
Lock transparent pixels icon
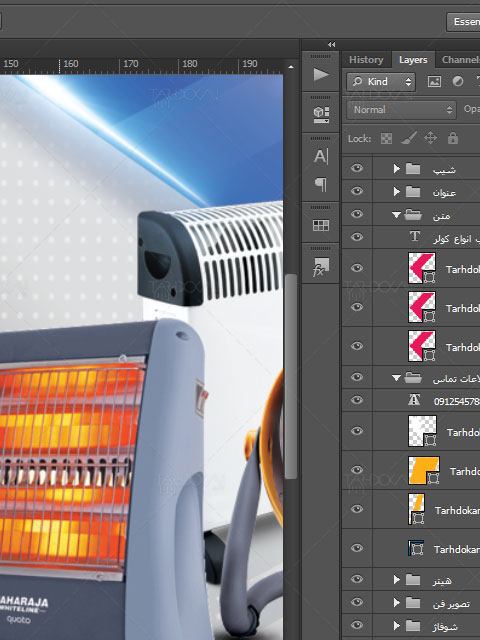point(386,139)
